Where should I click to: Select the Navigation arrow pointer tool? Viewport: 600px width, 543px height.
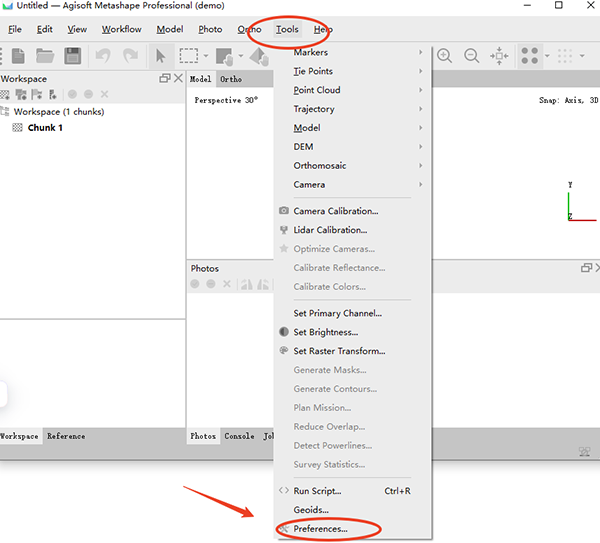click(161, 56)
